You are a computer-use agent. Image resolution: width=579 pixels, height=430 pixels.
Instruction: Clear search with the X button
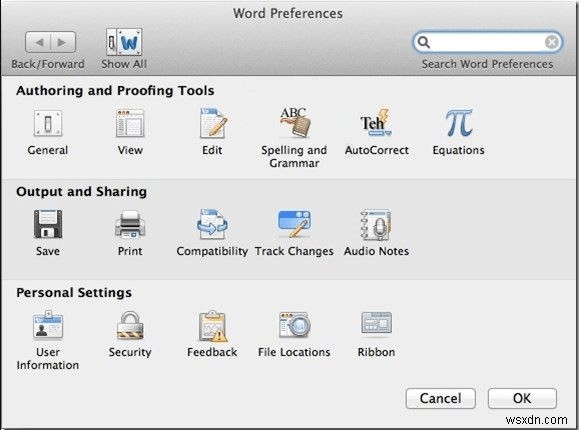click(x=552, y=42)
